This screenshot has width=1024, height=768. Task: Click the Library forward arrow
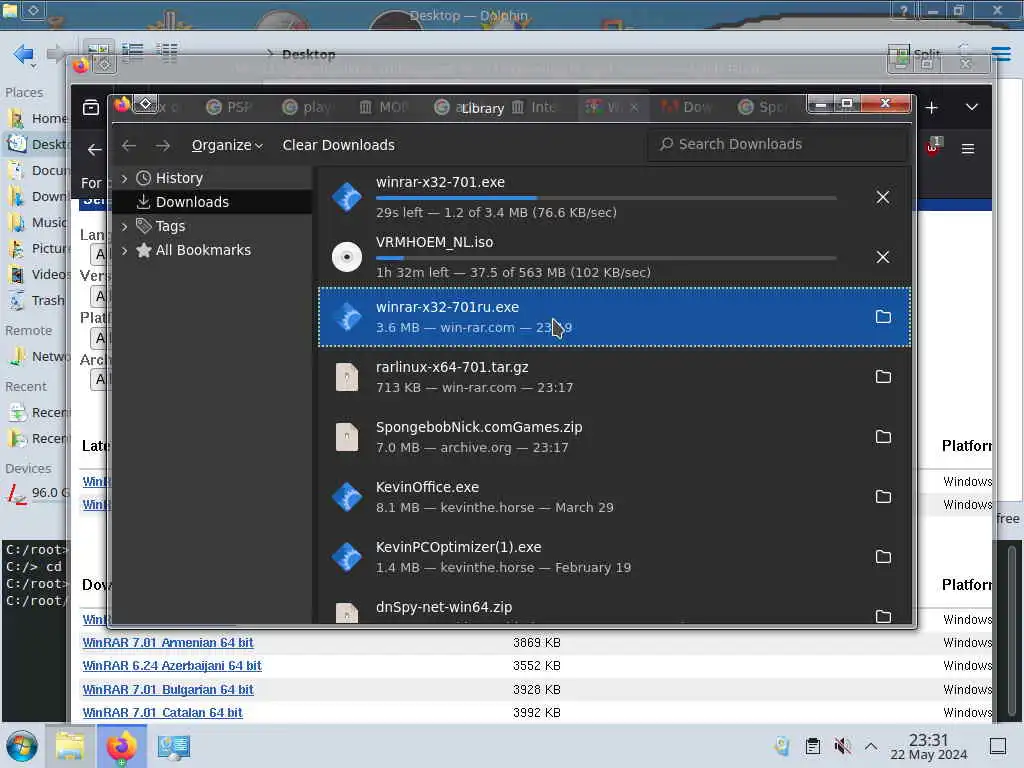click(163, 145)
